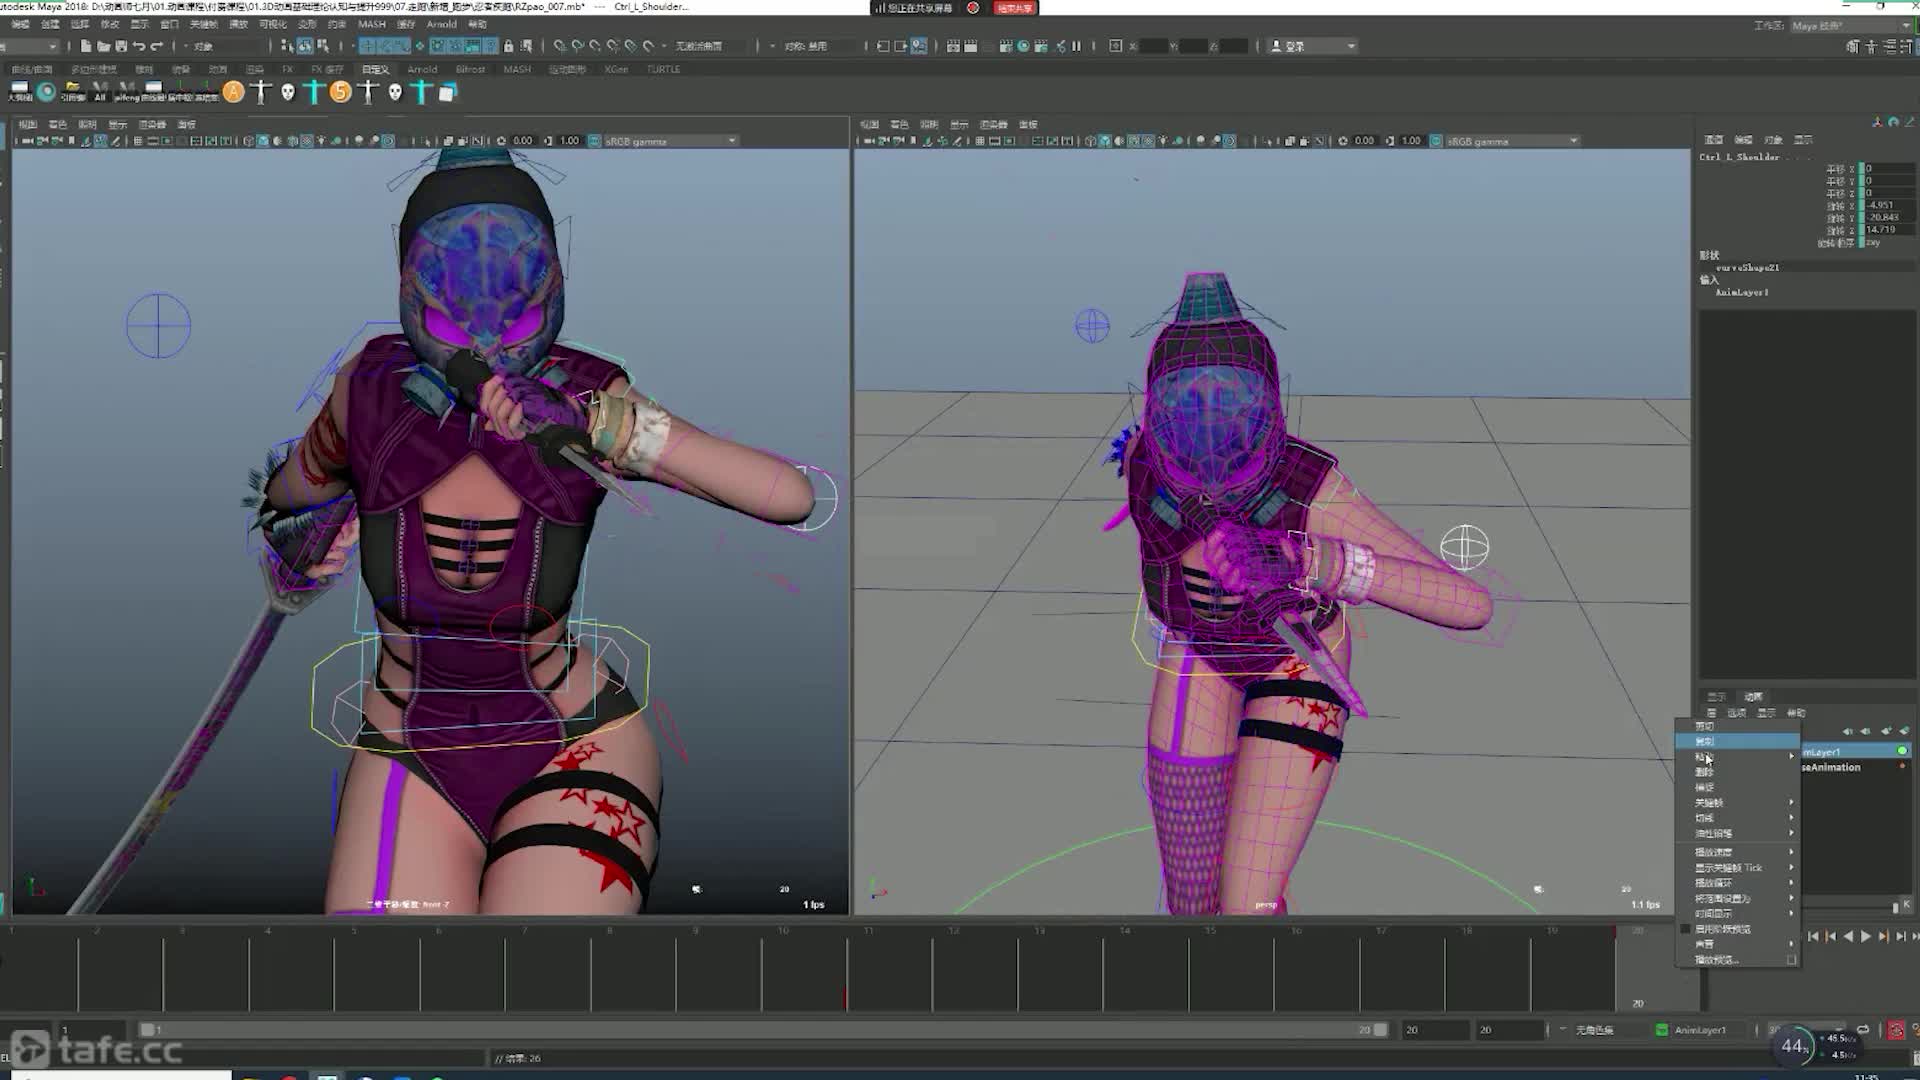
Task: Click the red 结束共享 button
Action: click(x=1015, y=8)
